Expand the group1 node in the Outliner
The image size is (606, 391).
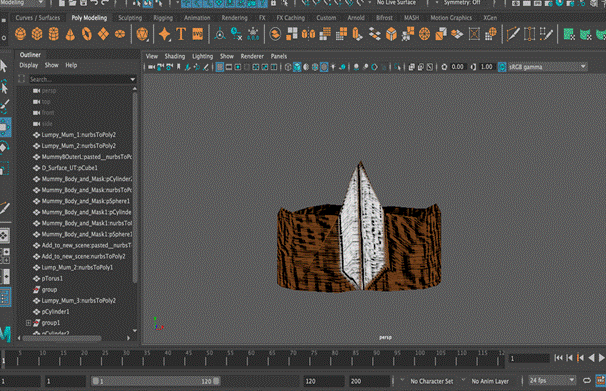[x=28, y=323]
